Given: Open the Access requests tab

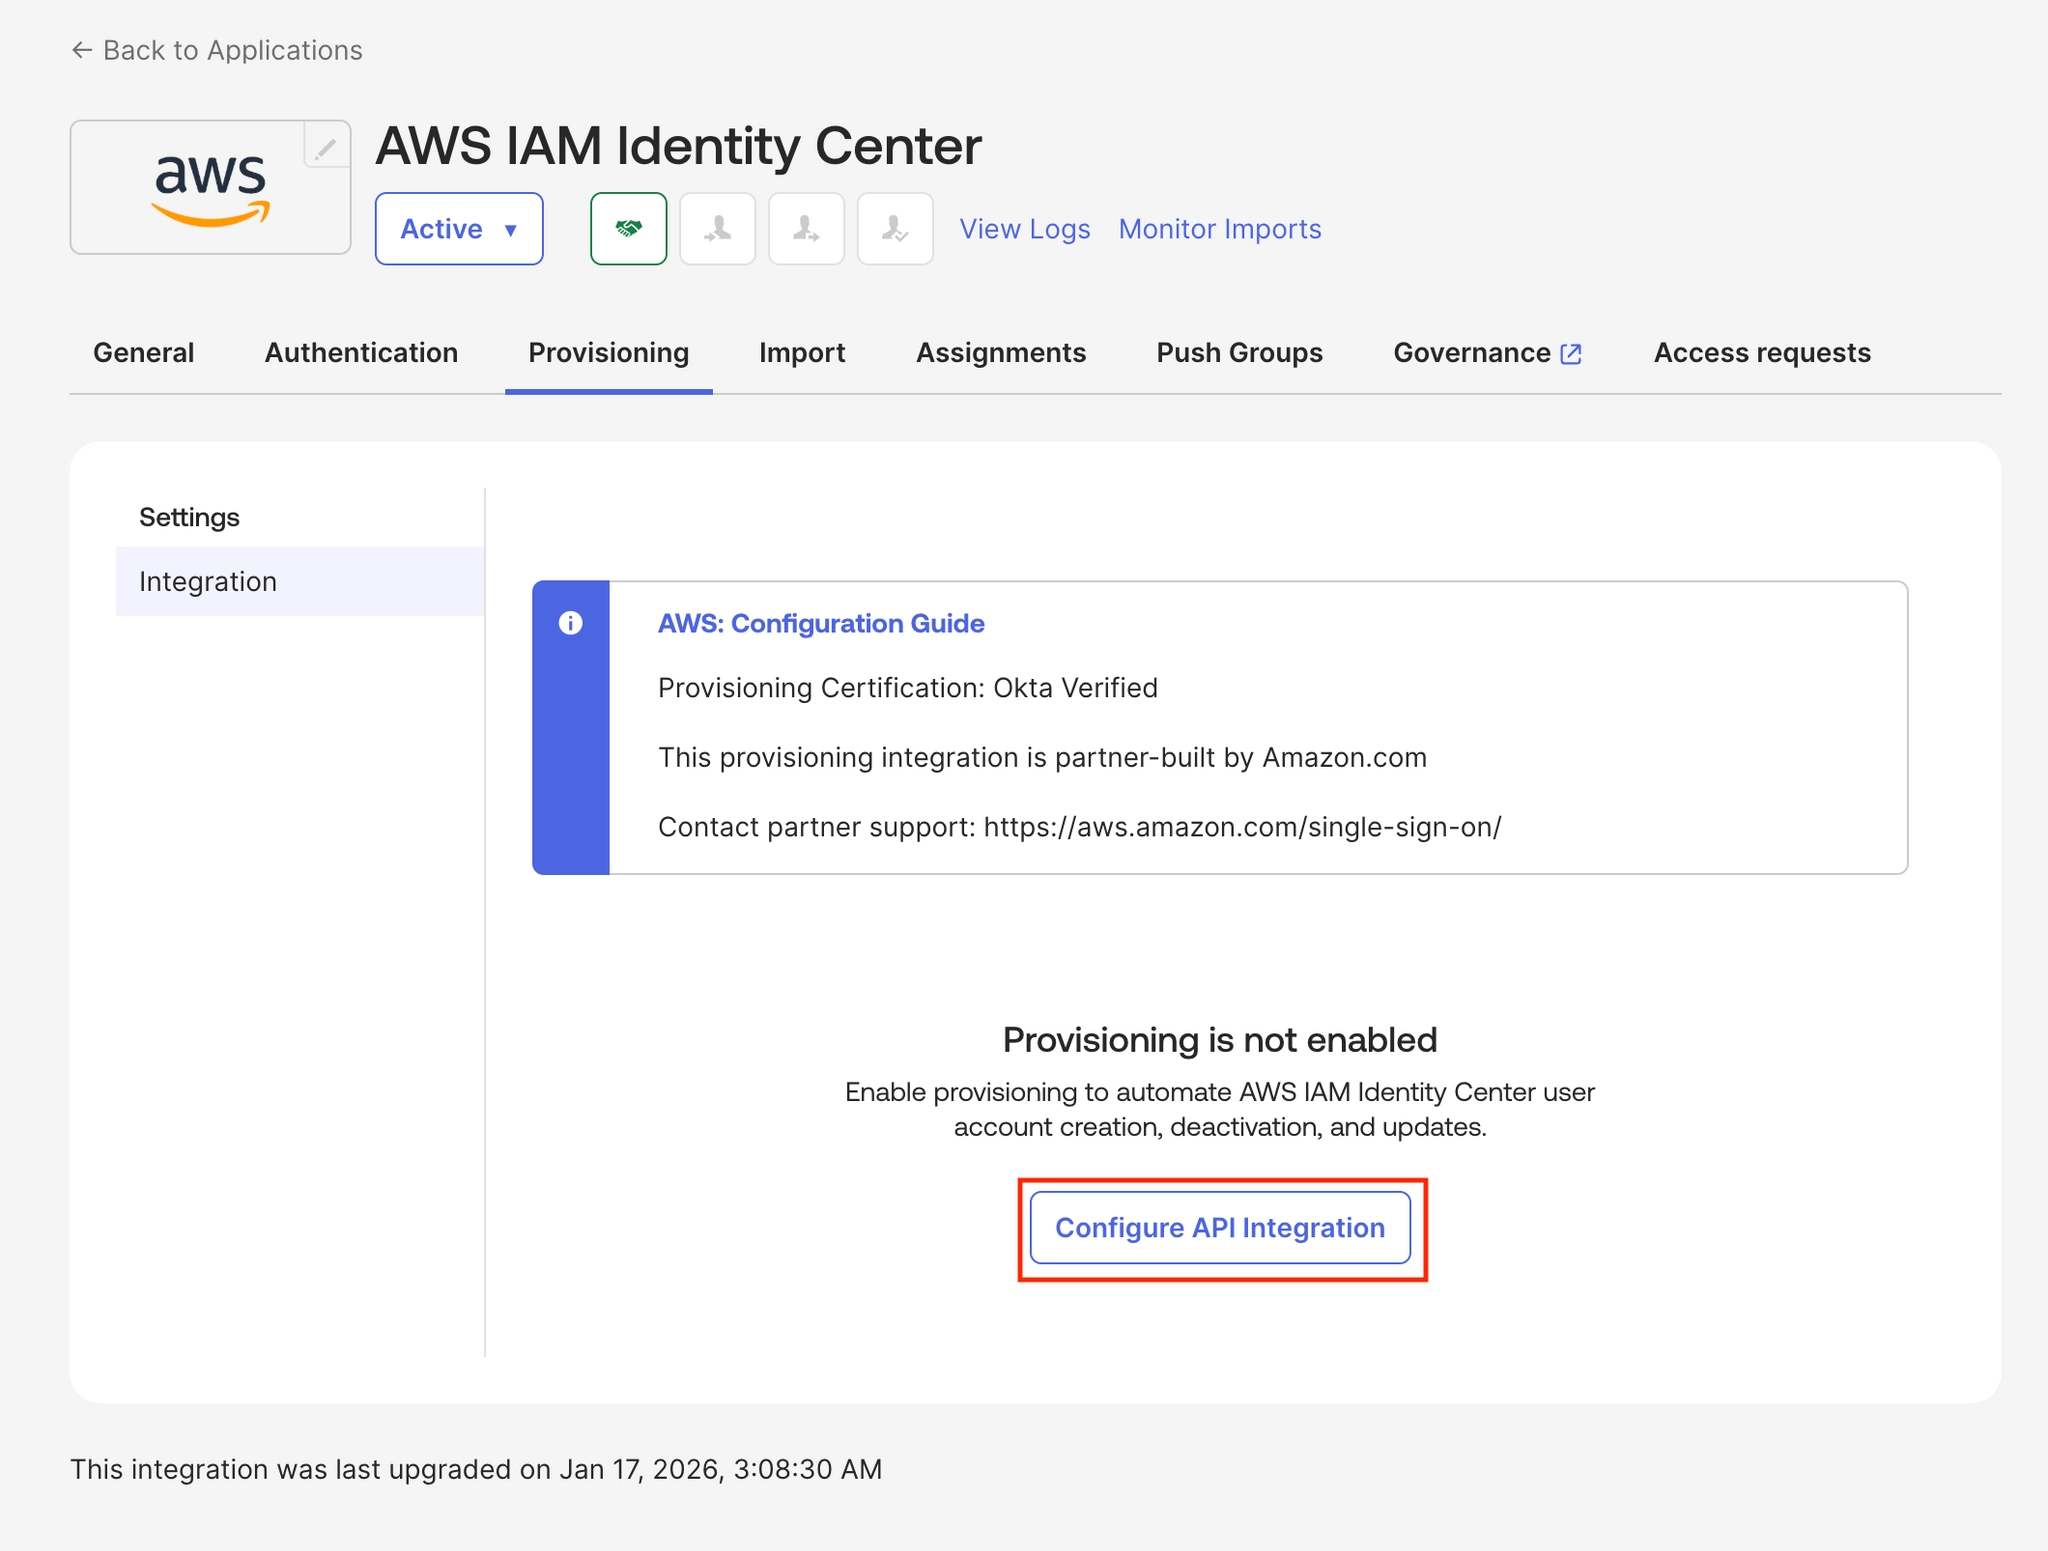Looking at the screenshot, I should tap(1761, 353).
